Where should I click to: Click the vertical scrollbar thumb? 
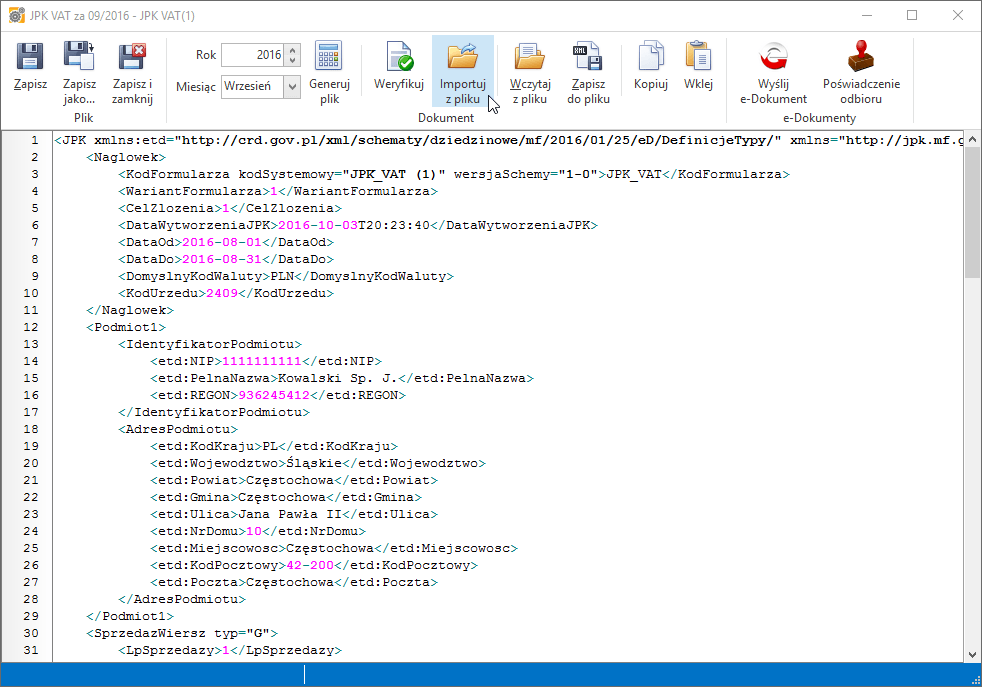(972, 210)
